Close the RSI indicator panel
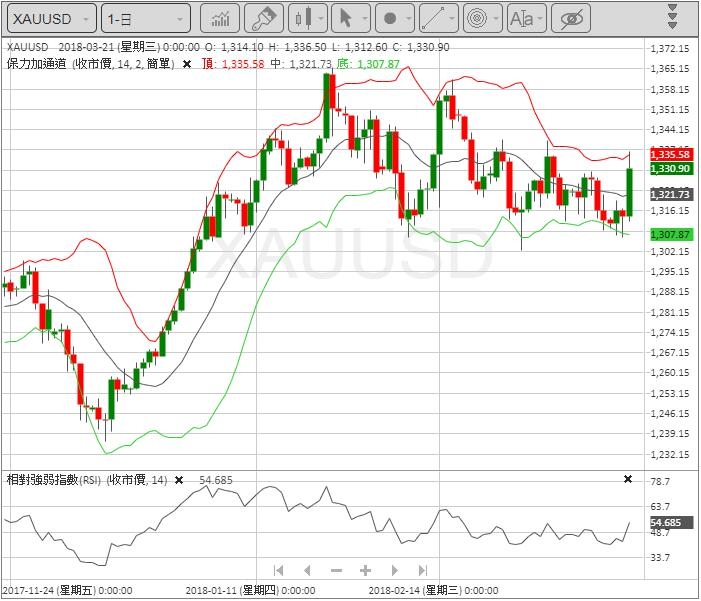 pos(628,480)
